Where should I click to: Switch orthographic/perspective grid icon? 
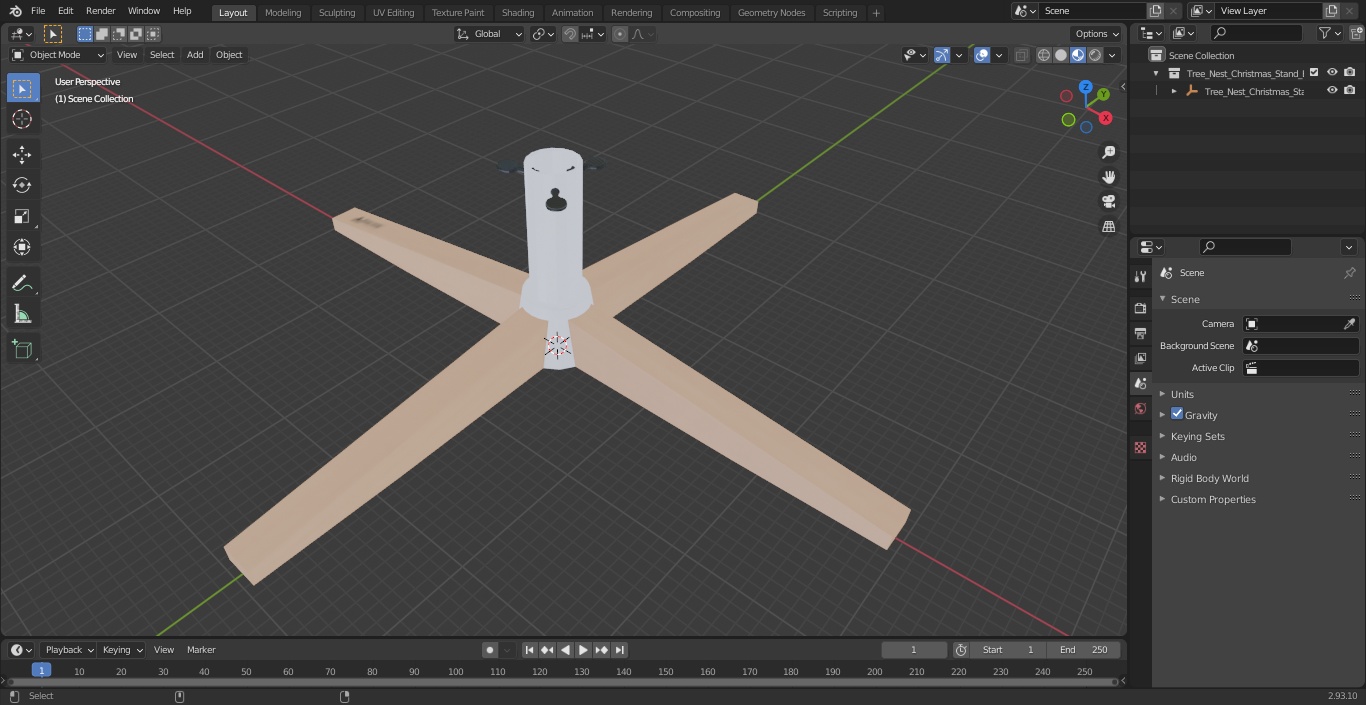point(1108,227)
